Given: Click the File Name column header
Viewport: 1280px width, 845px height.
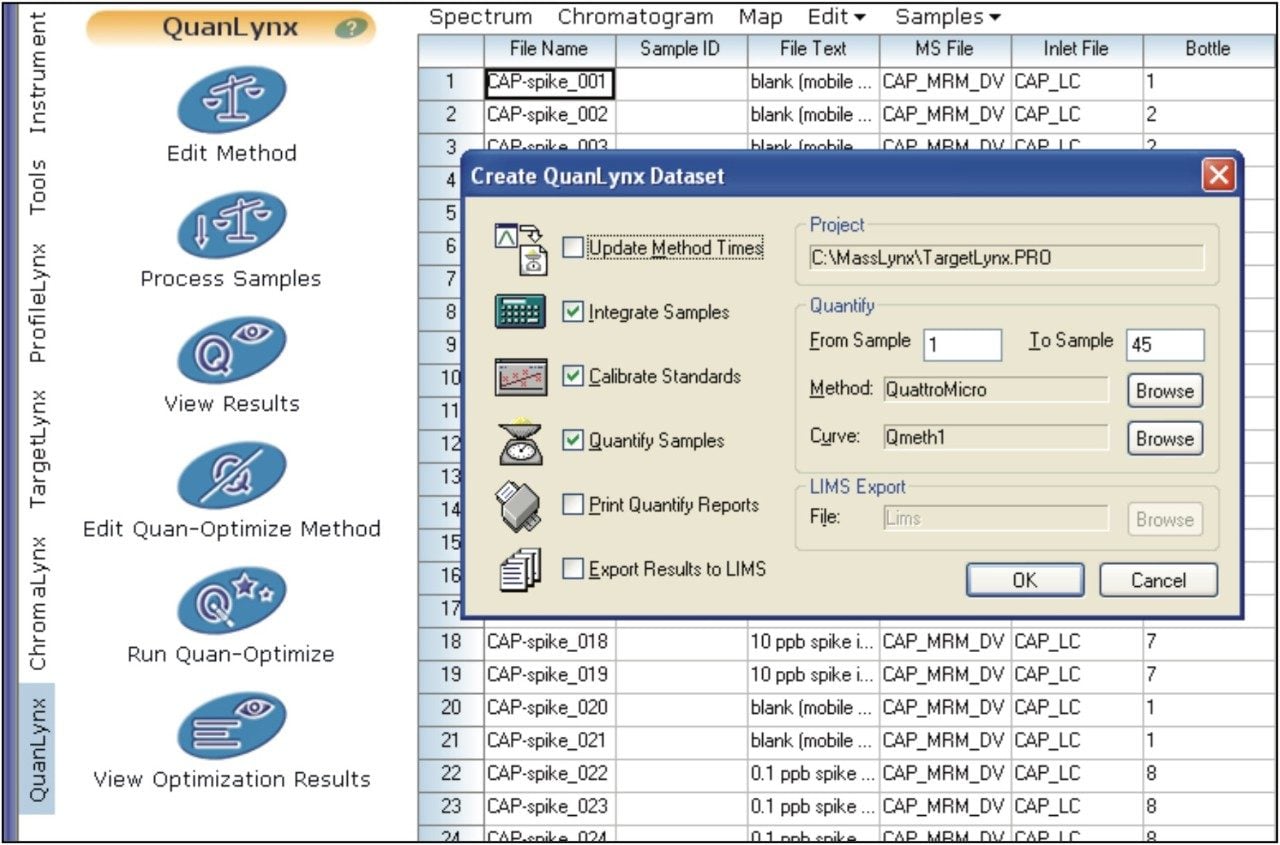Looking at the screenshot, I should coord(549,49).
